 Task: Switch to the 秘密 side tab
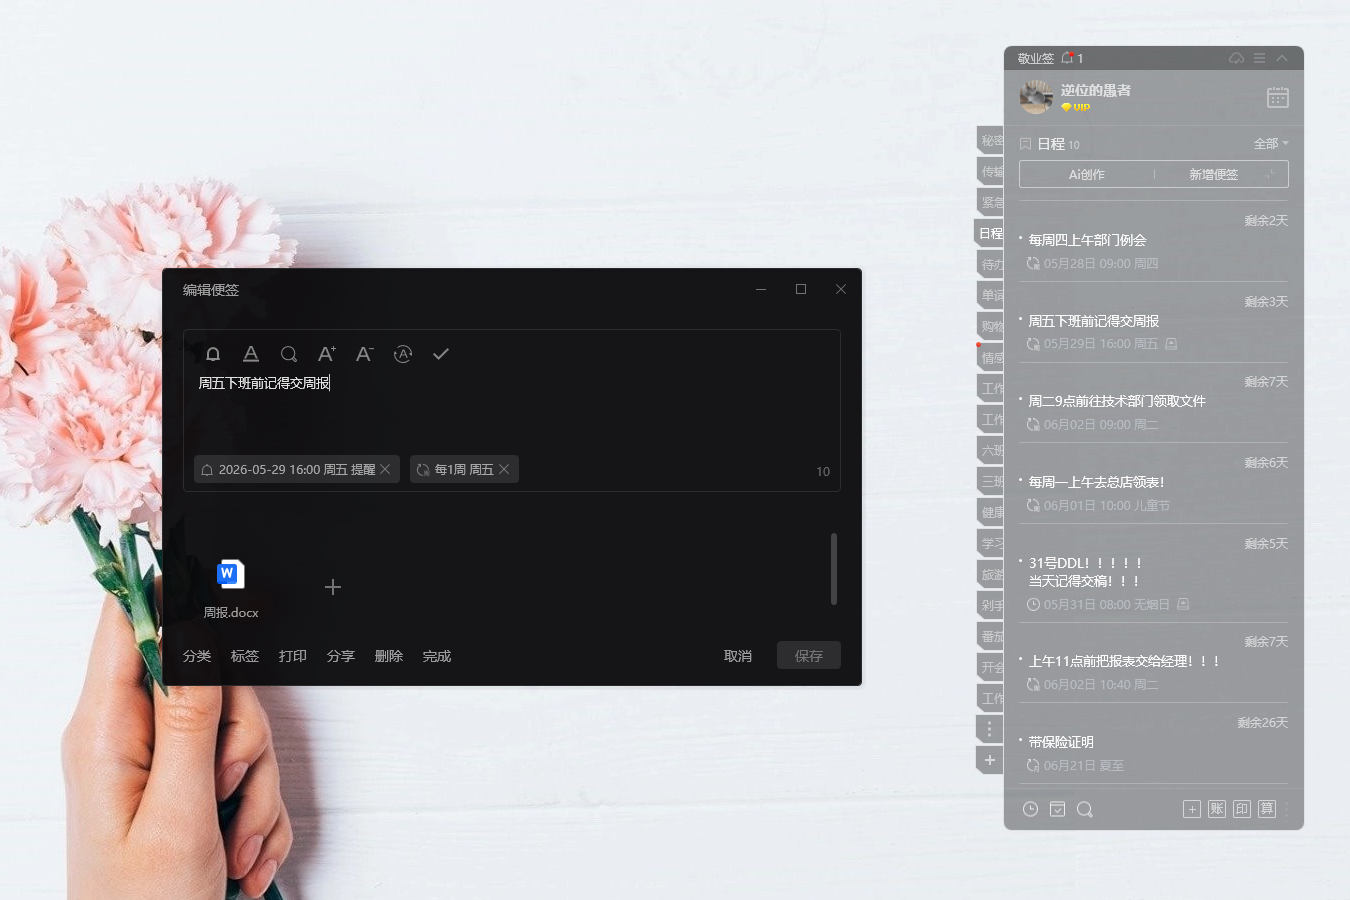click(990, 140)
